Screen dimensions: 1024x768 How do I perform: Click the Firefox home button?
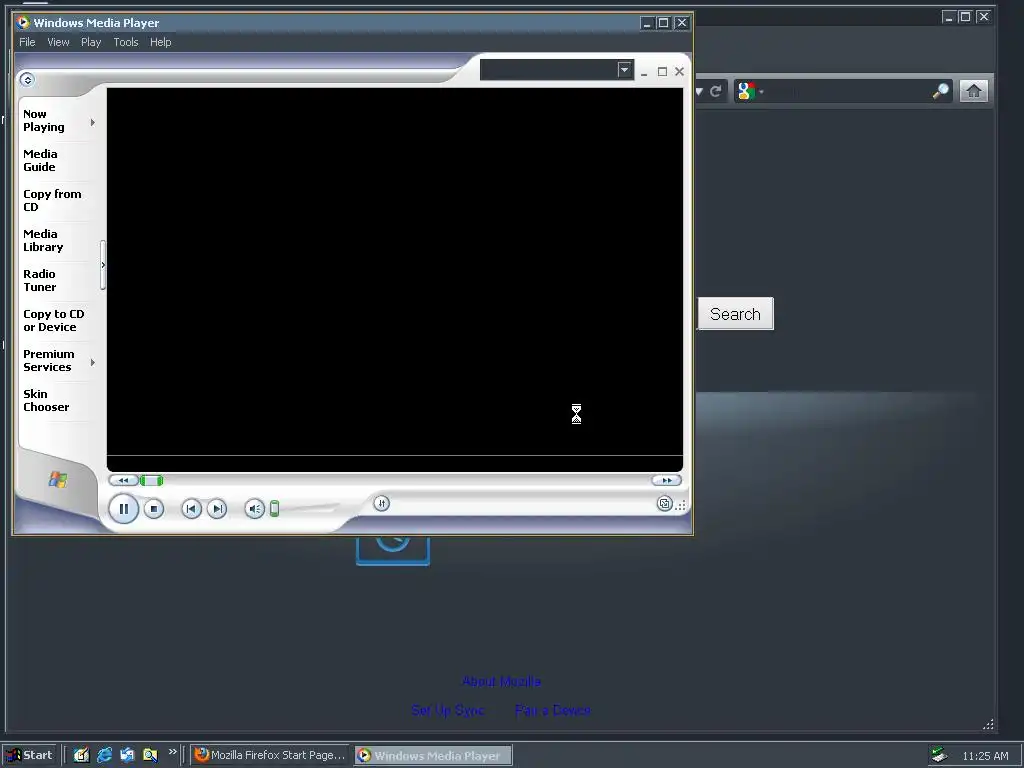pos(974,91)
